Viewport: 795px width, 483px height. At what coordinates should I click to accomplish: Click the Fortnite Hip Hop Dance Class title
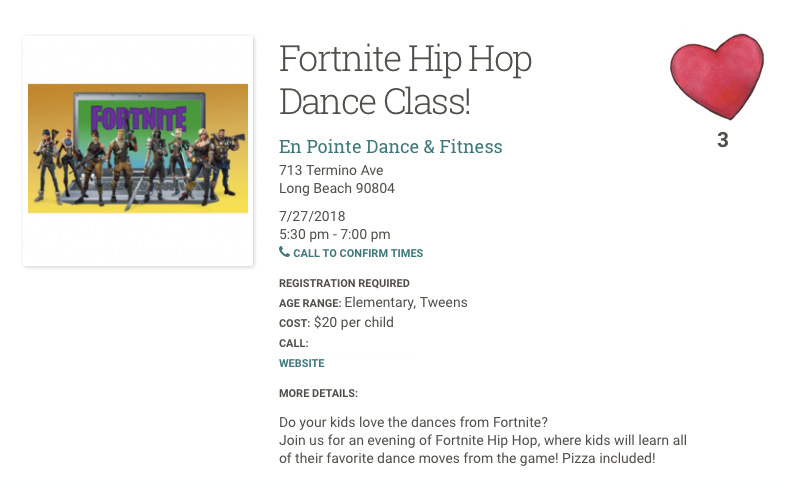click(x=405, y=80)
